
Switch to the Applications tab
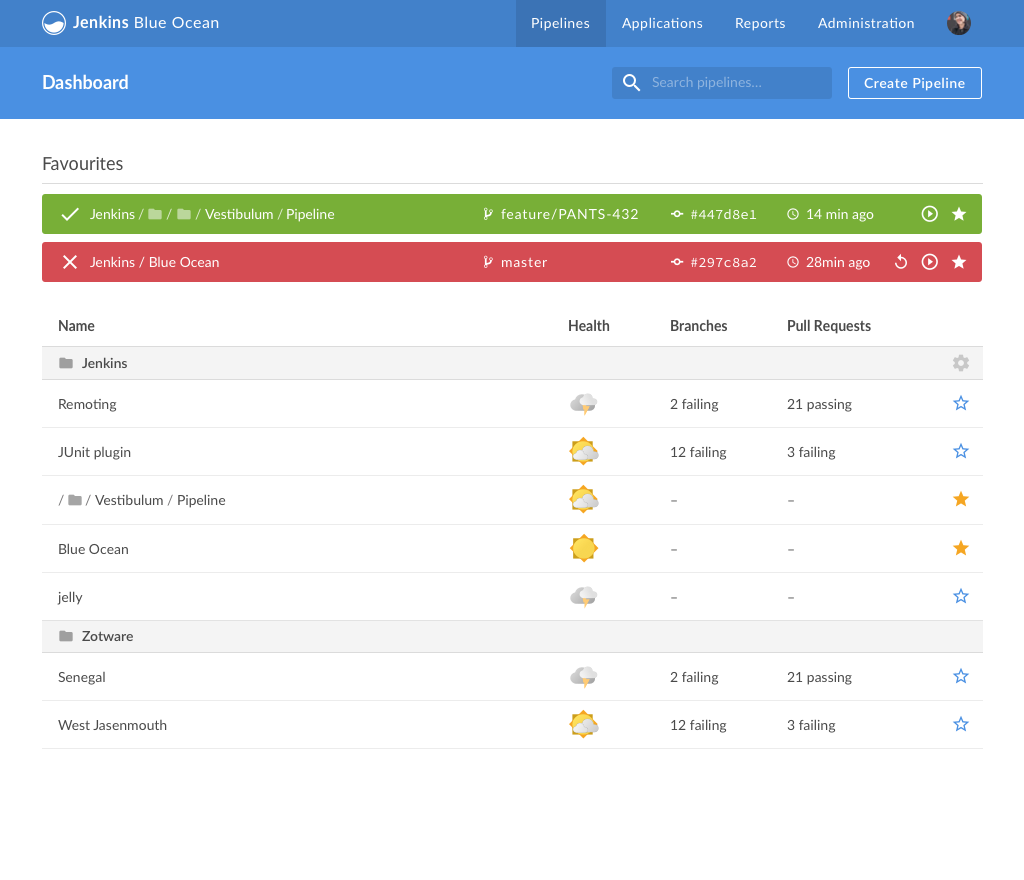661,23
